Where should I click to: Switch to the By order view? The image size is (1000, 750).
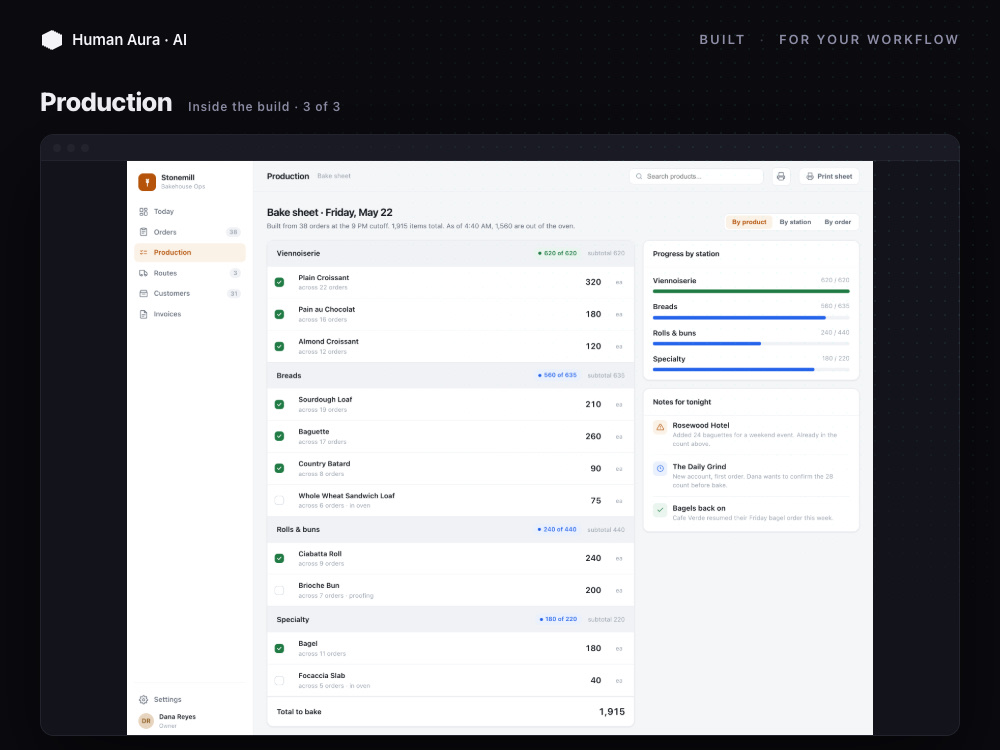click(837, 222)
